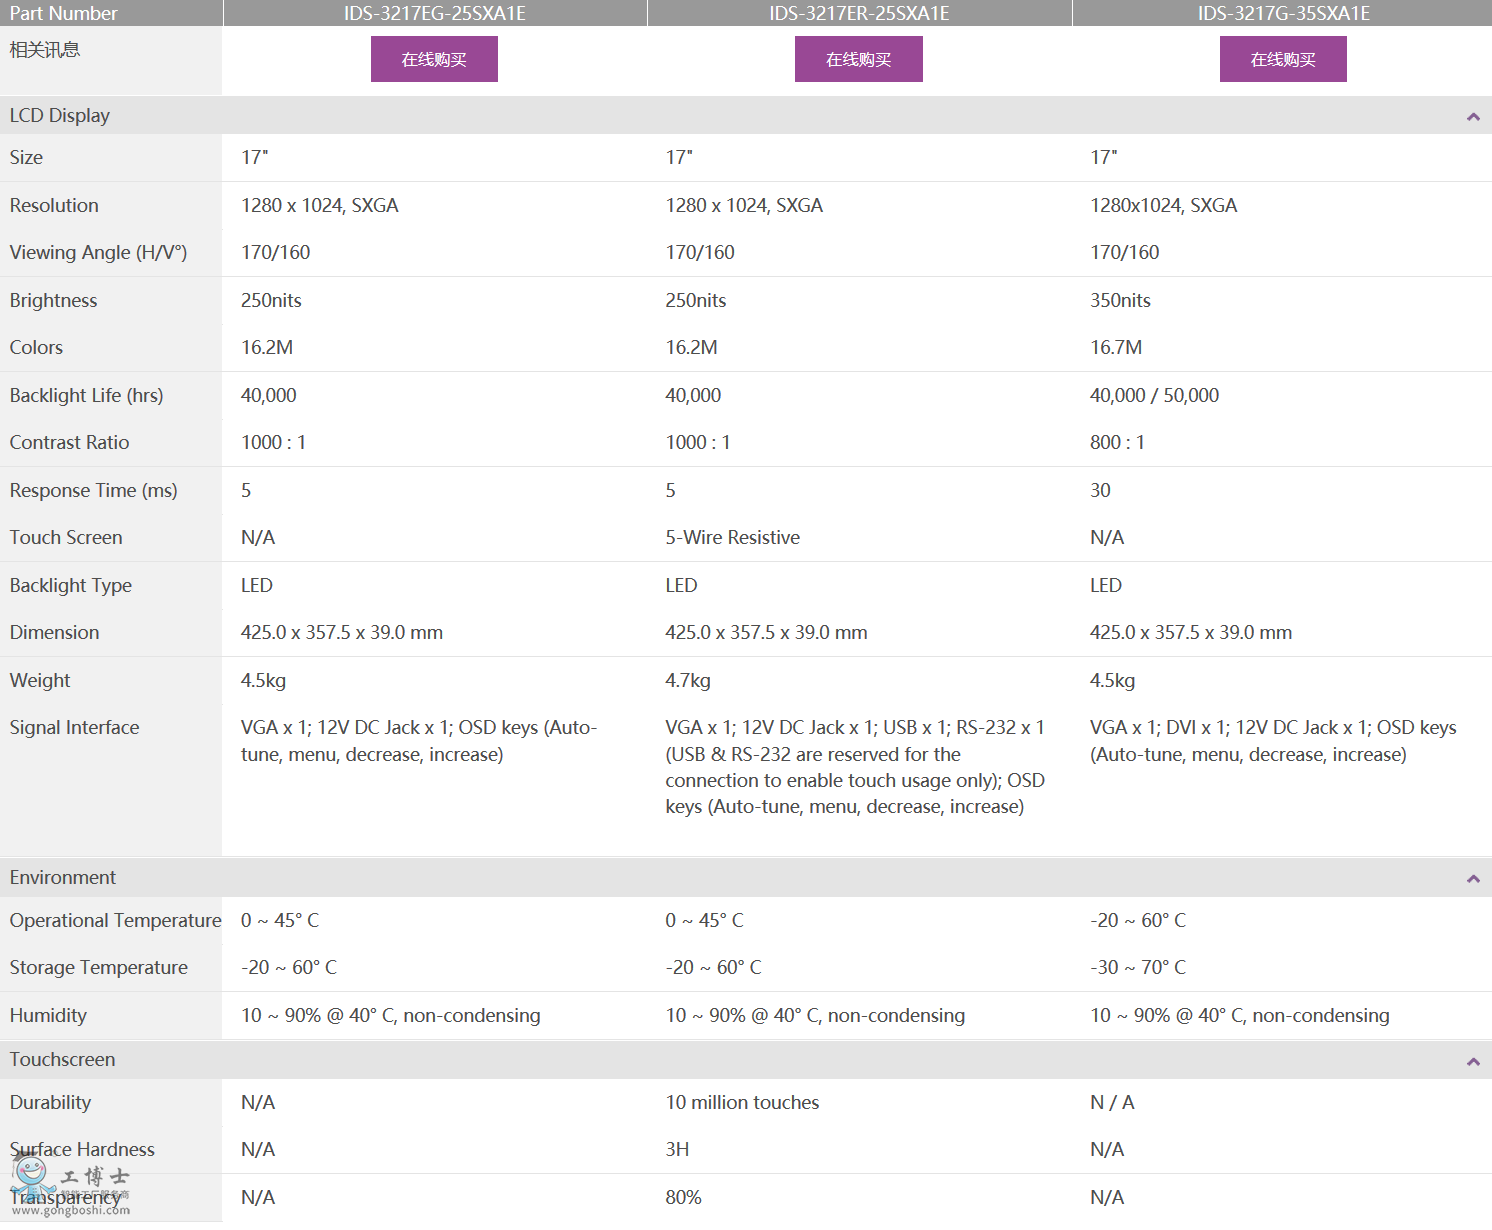Click the Part Number header label
Image resolution: width=1492 pixels, height=1230 pixels.
(63, 13)
